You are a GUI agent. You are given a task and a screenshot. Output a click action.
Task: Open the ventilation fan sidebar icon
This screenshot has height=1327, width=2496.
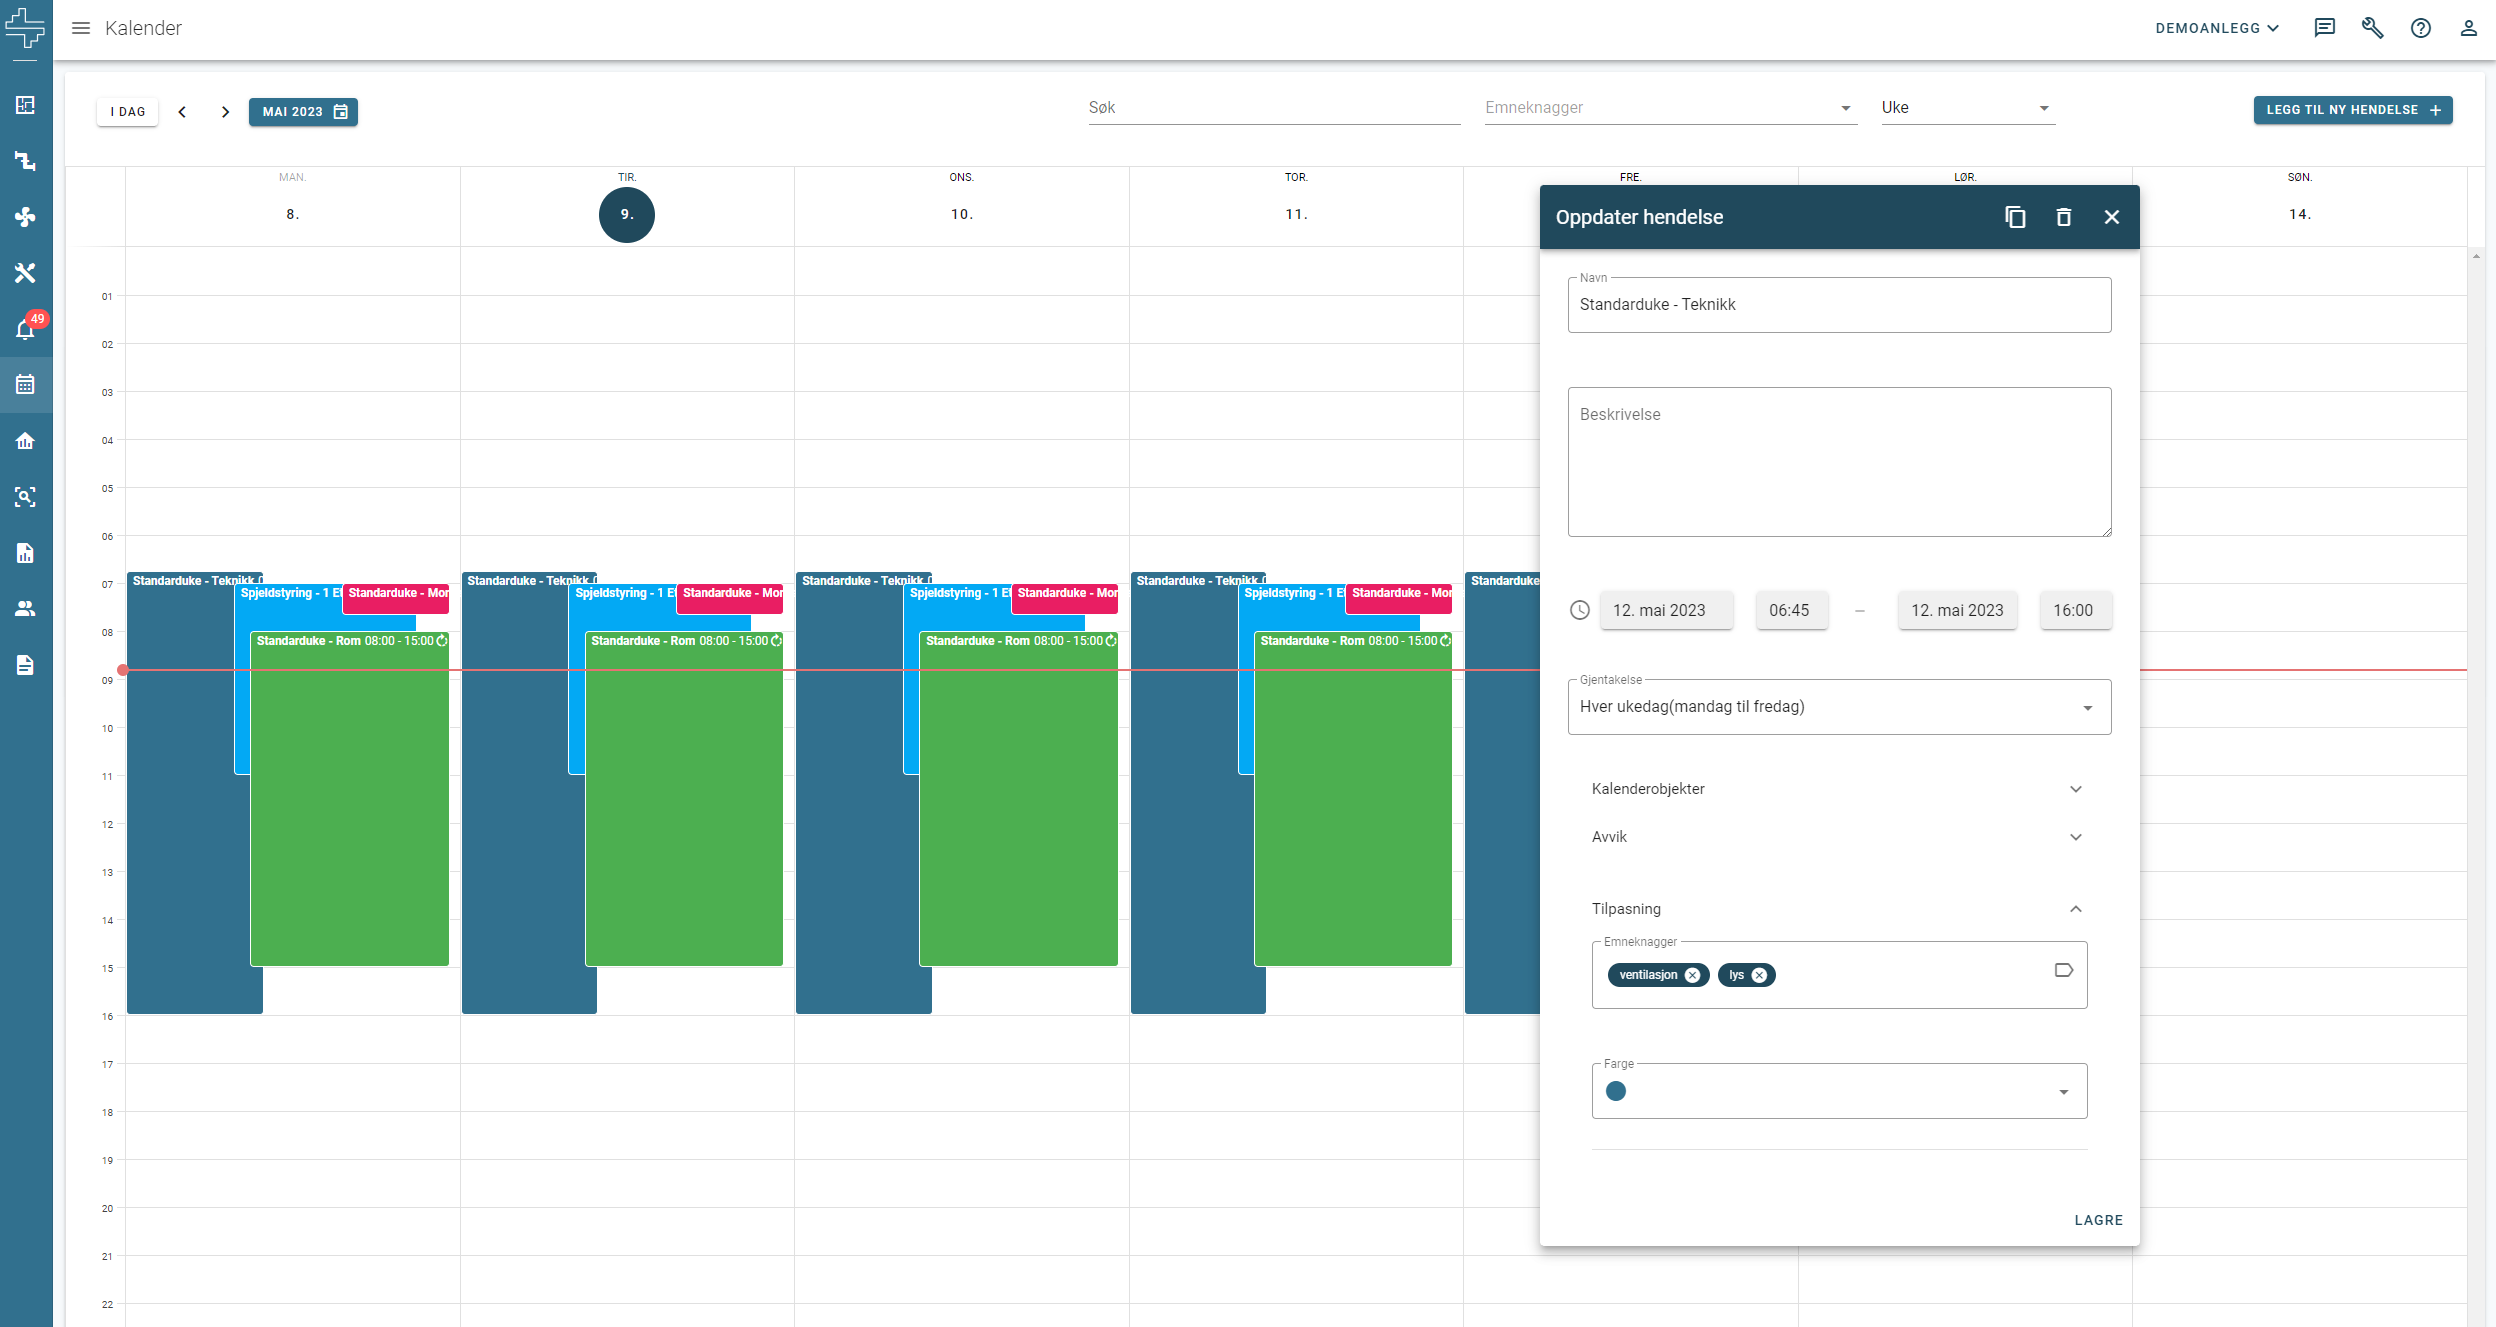click(x=26, y=217)
